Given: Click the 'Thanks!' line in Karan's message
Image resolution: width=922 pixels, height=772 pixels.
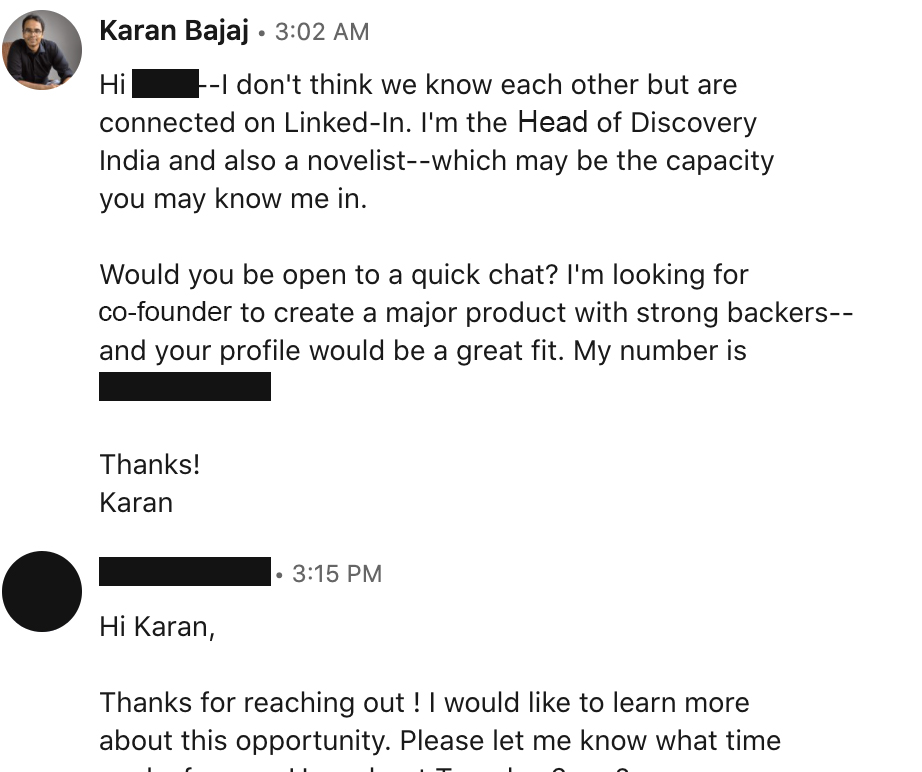Looking at the screenshot, I should (150, 464).
